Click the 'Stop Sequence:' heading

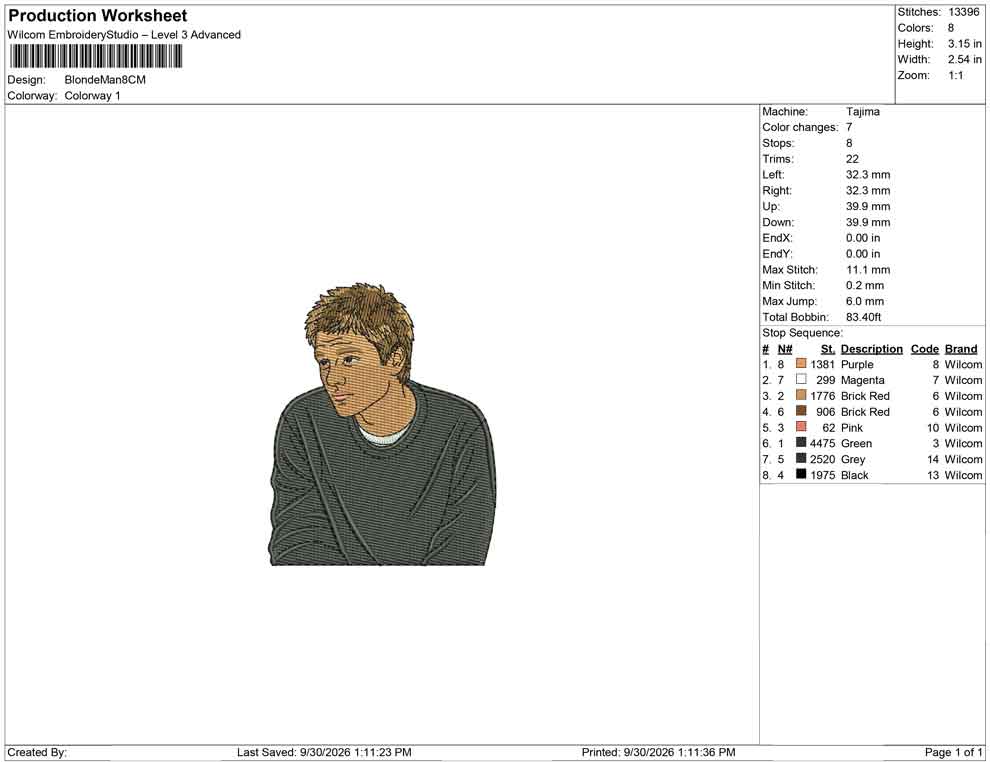tap(802, 333)
